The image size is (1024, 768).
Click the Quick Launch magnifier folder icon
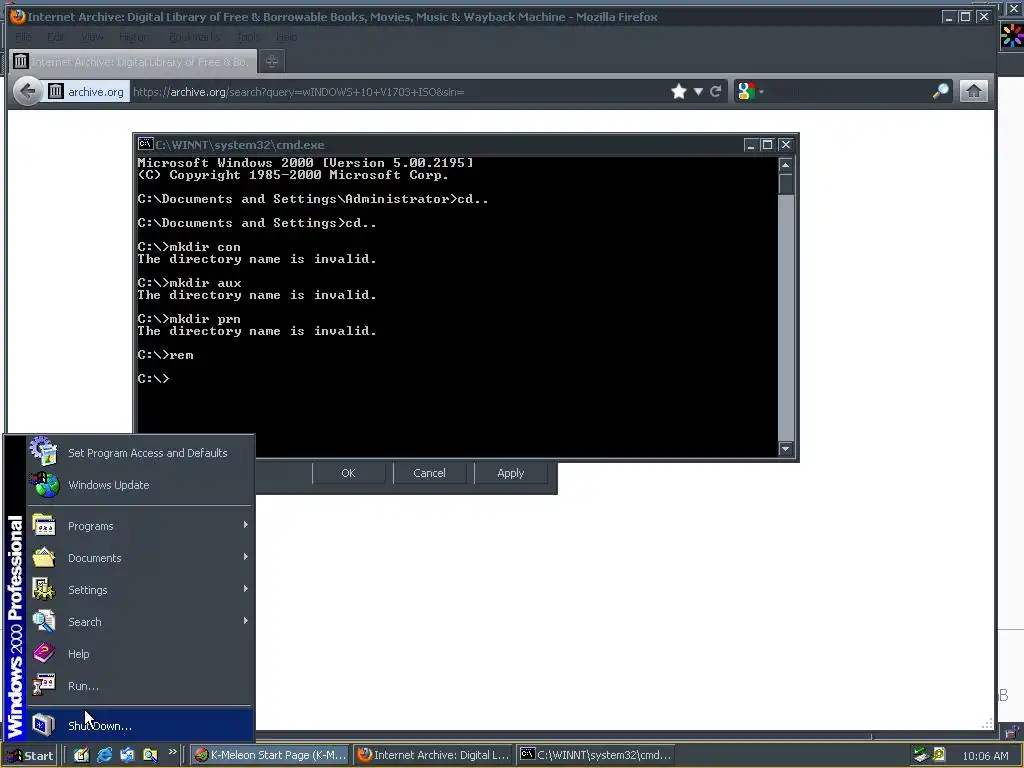[150, 755]
